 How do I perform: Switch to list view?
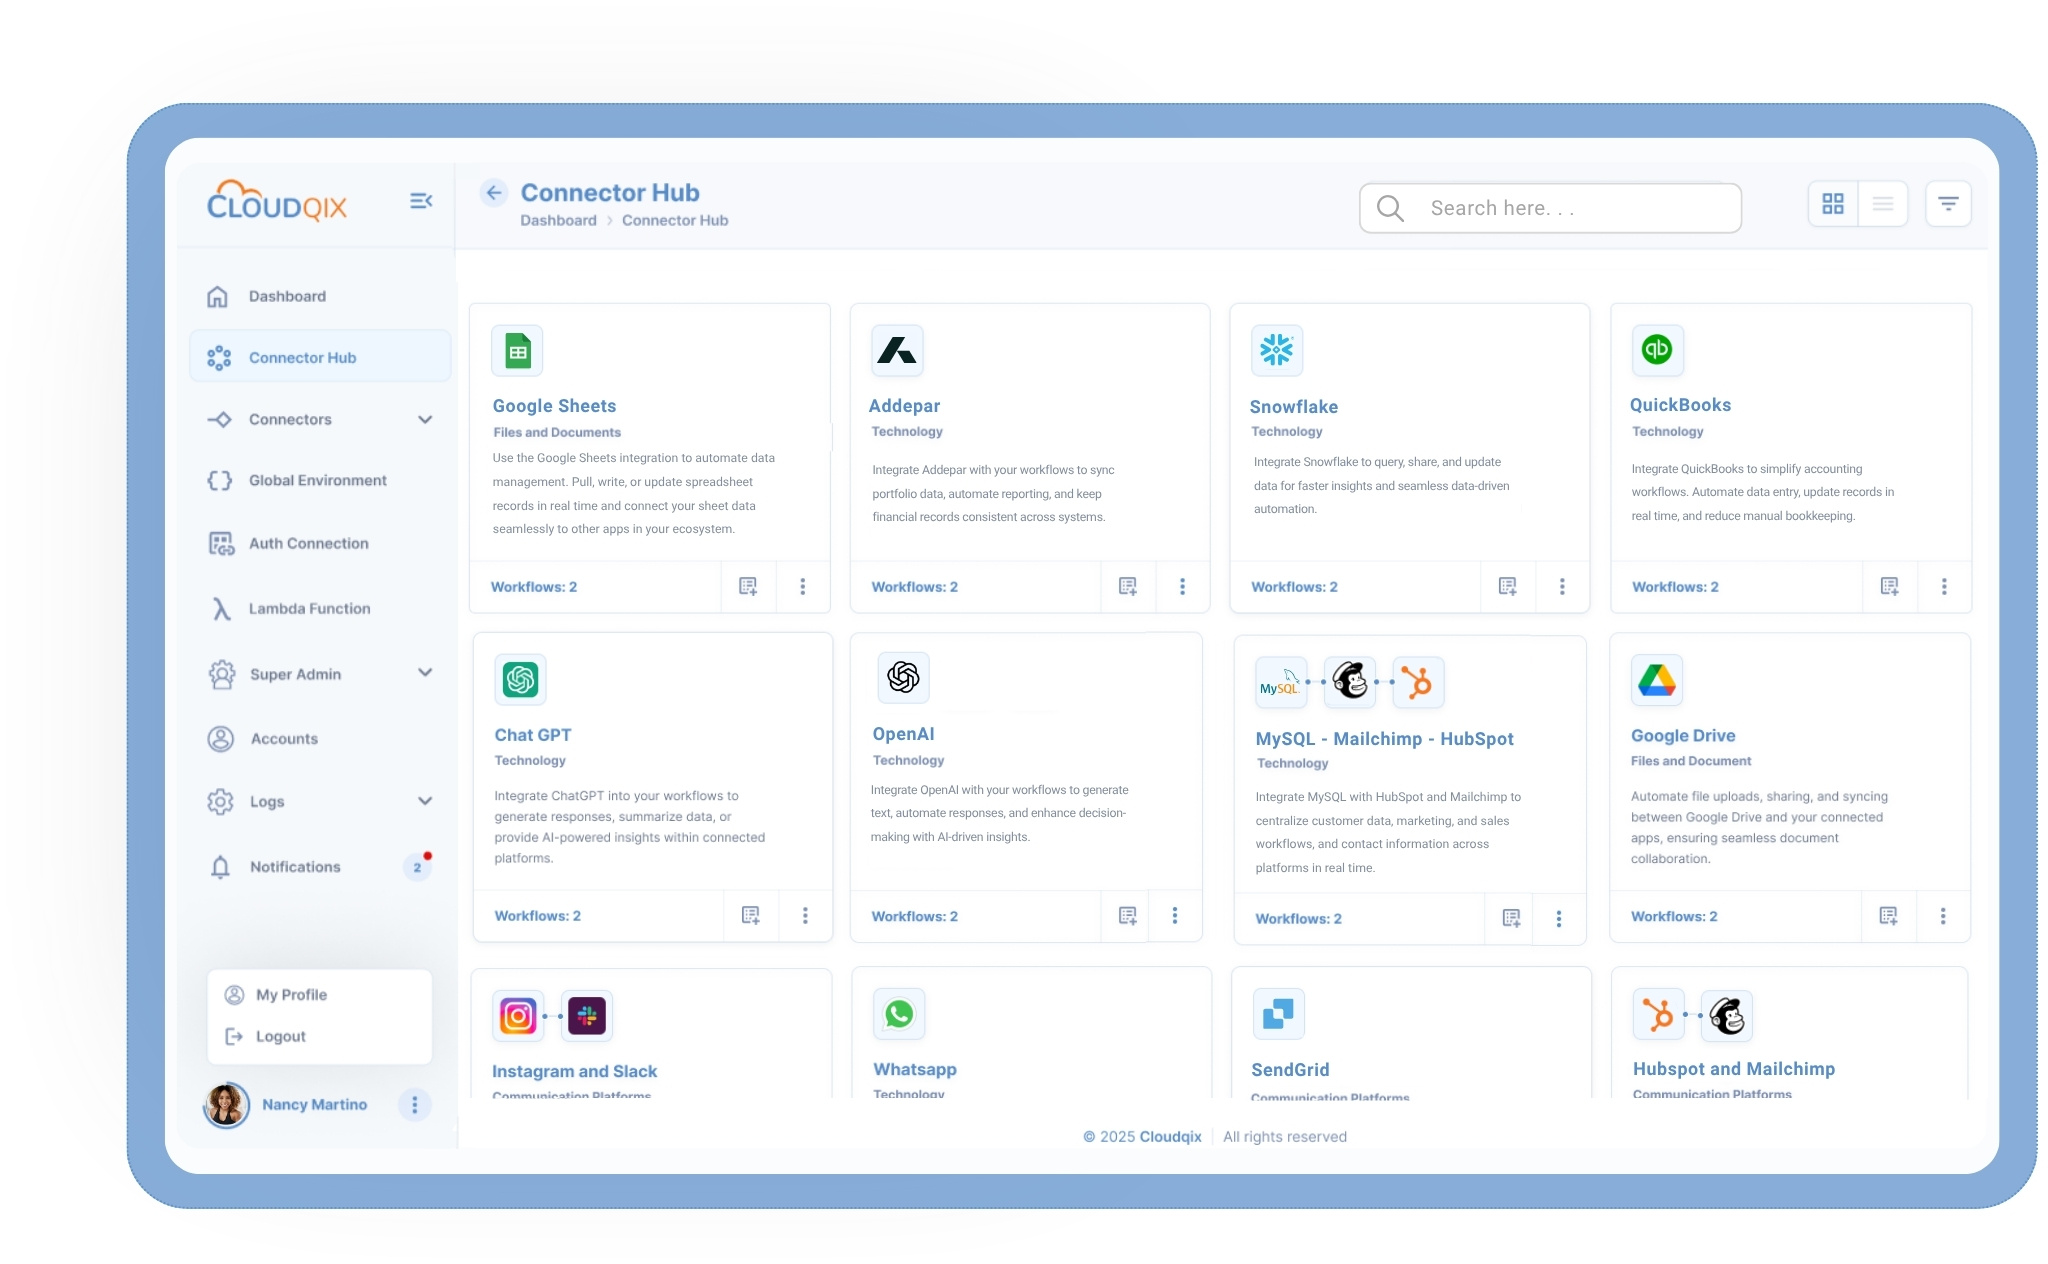pos(1883,204)
